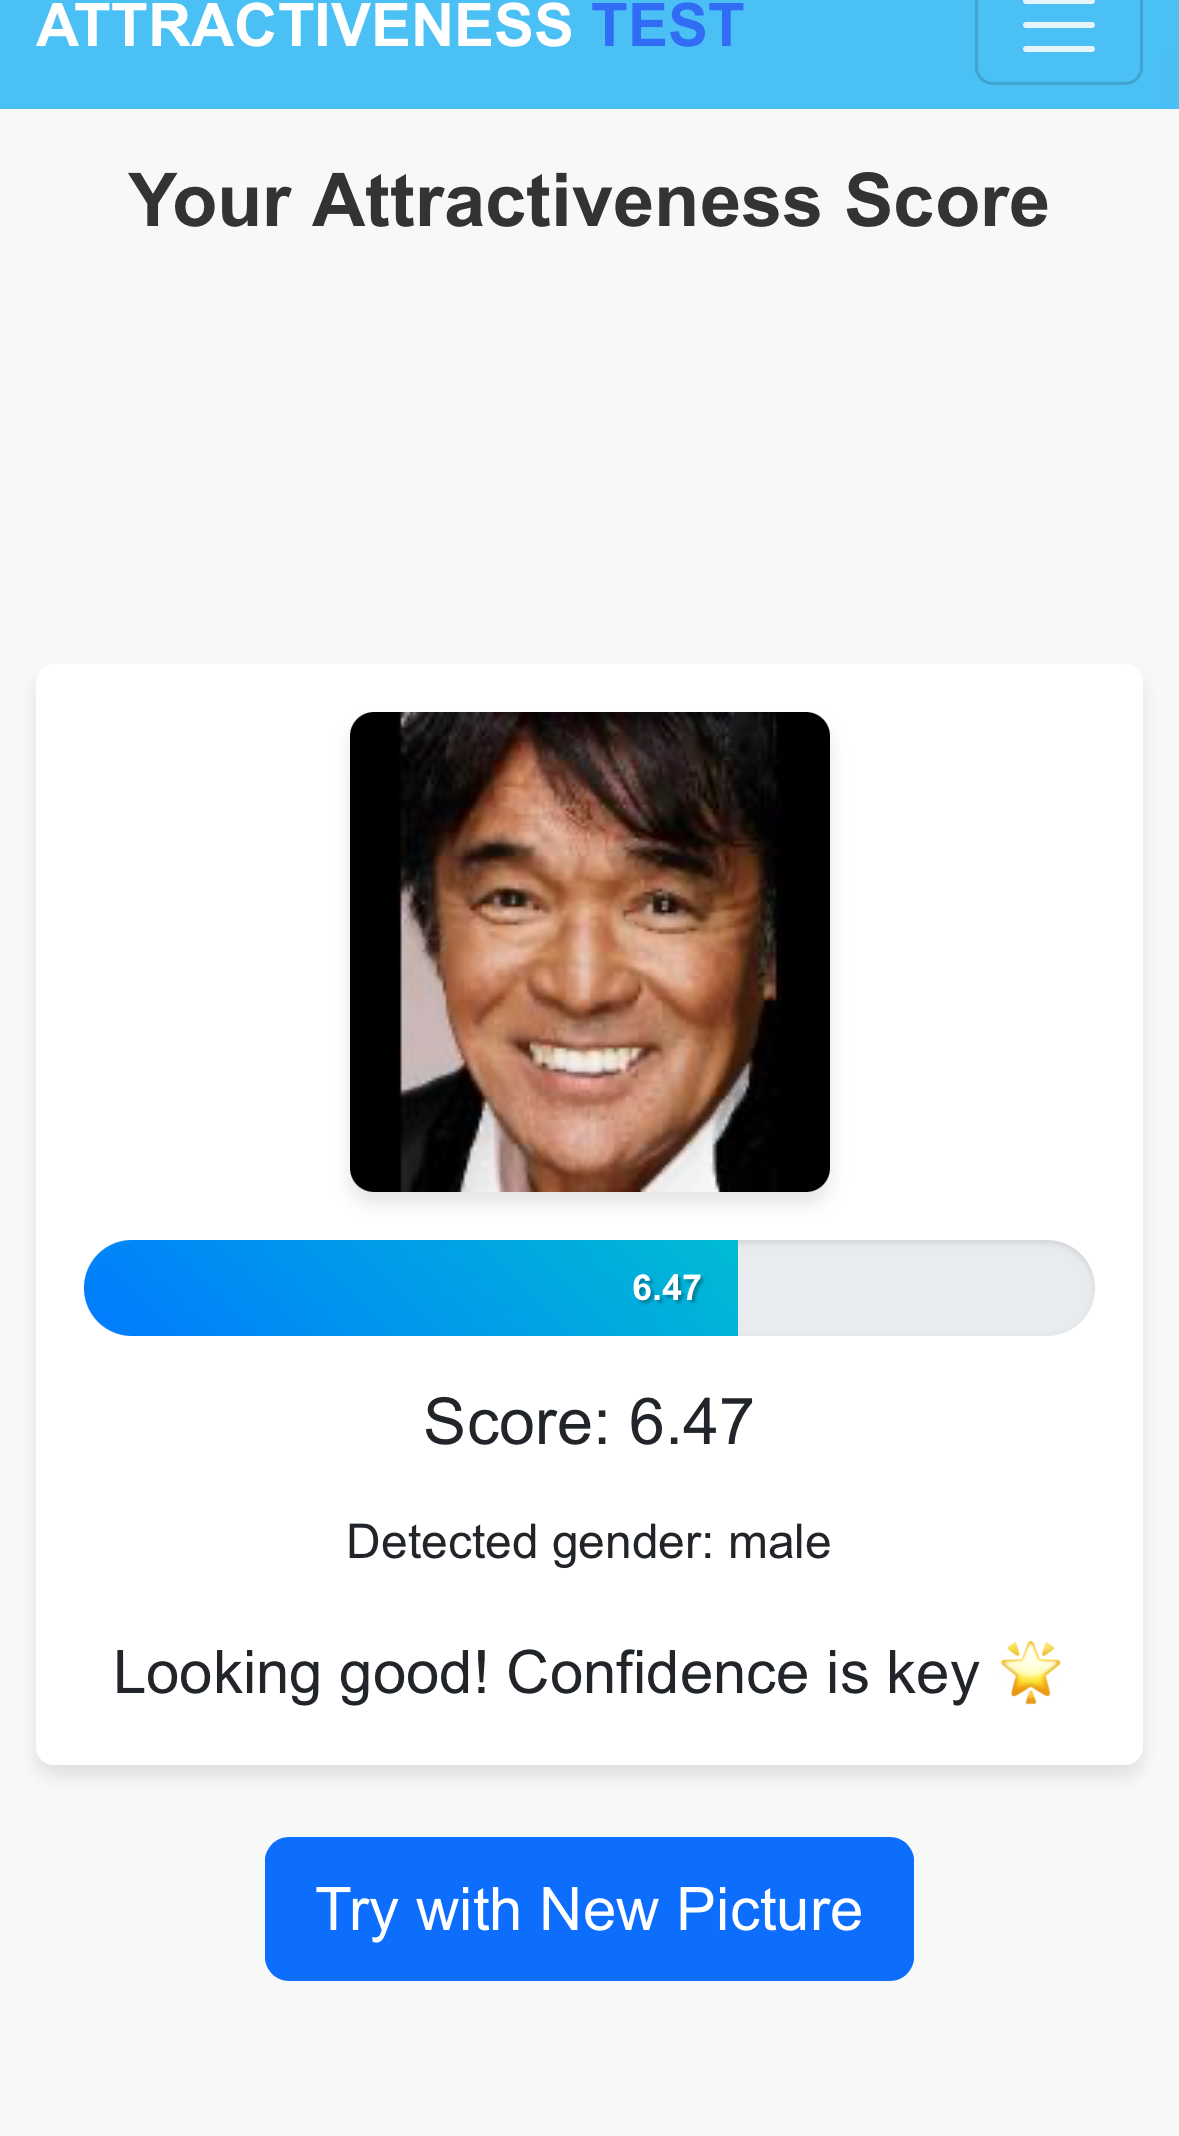This screenshot has width=1179, height=2136.
Task: Click the ATTRACTIVENESS word in site logo
Action: point(304,26)
